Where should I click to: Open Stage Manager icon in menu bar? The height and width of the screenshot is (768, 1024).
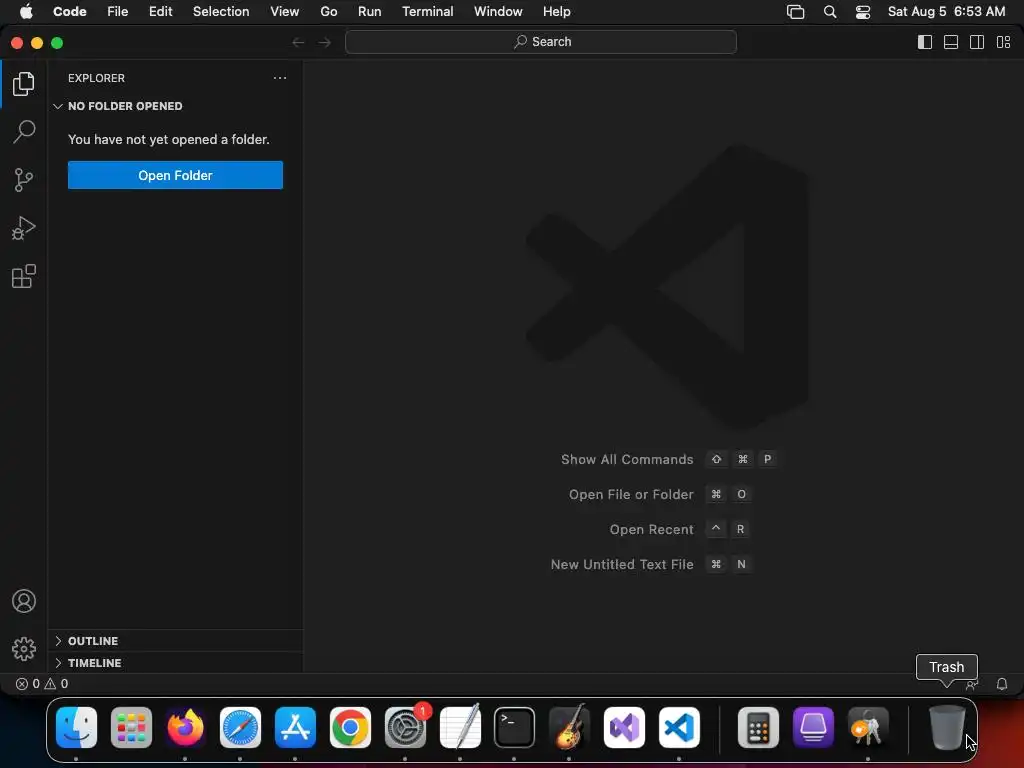click(x=795, y=12)
